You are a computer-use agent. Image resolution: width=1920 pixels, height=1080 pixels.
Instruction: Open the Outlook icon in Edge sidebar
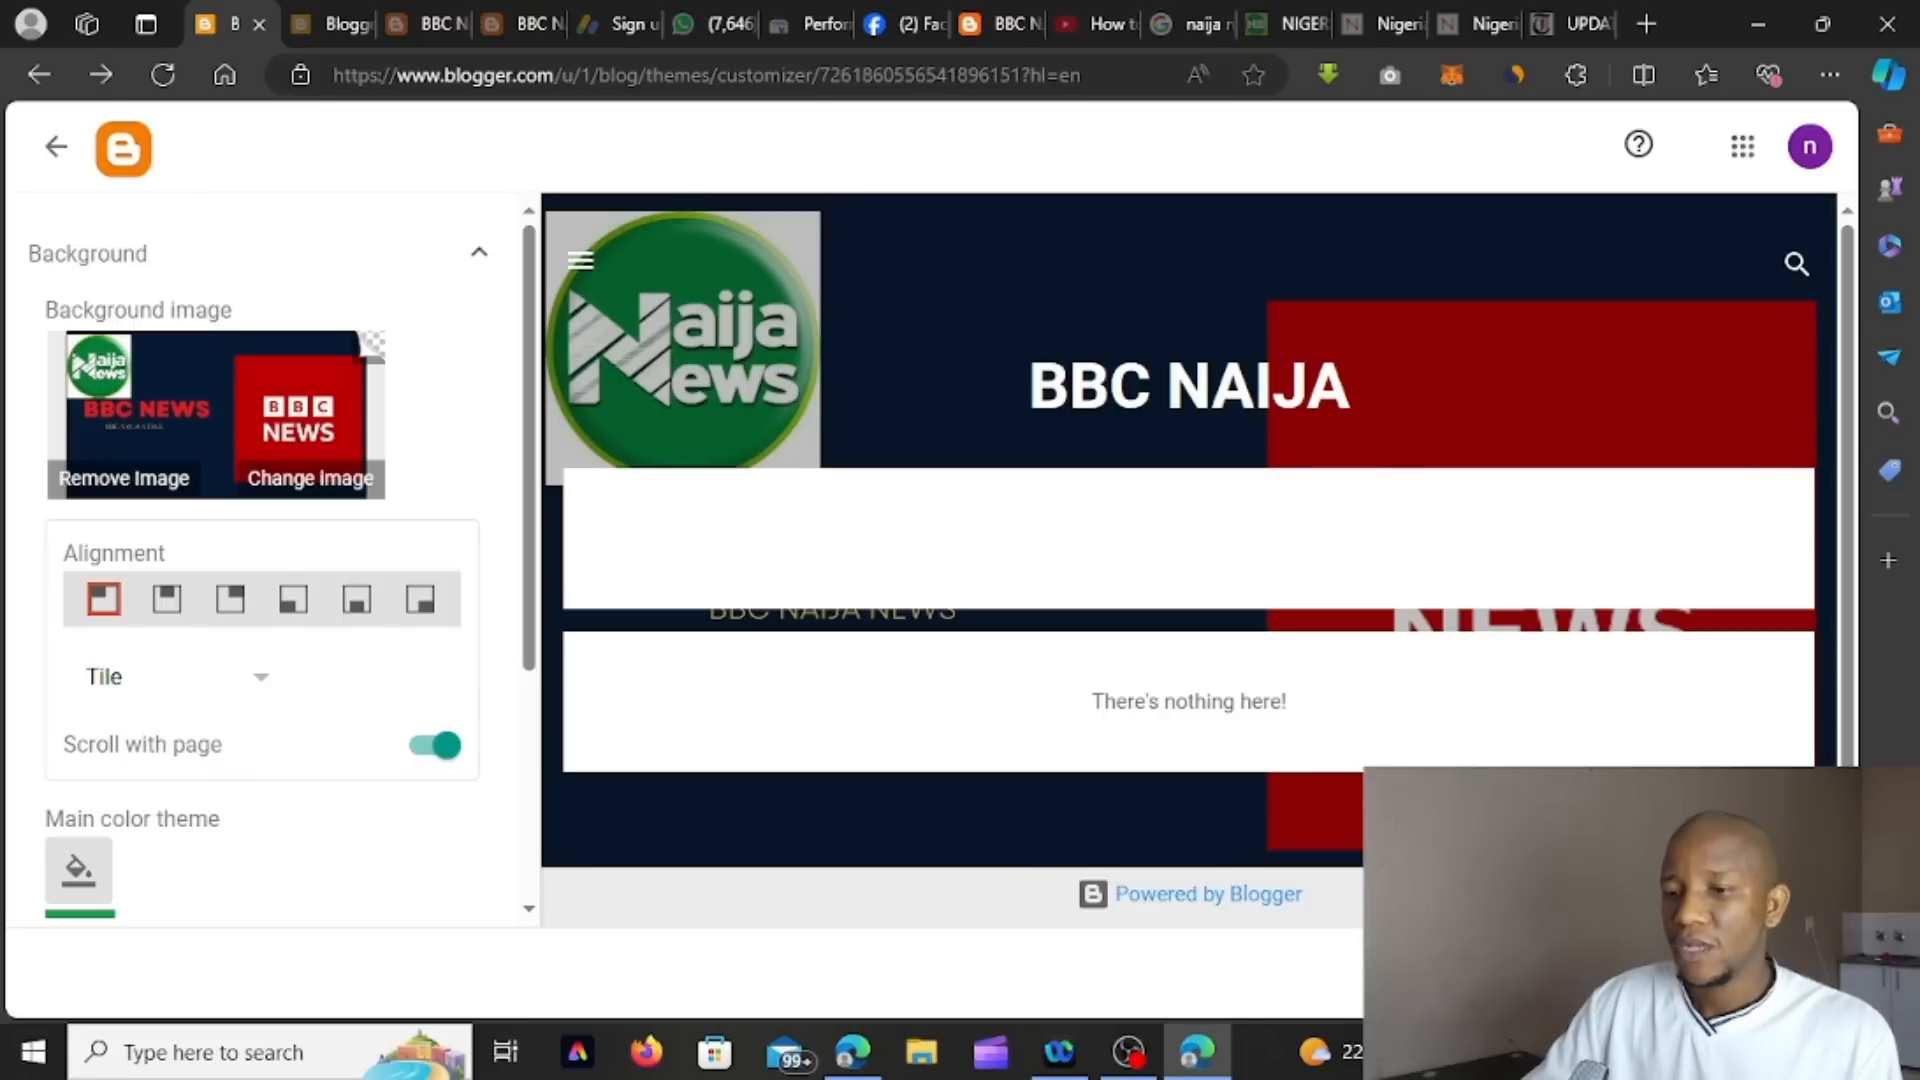[1888, 301]
